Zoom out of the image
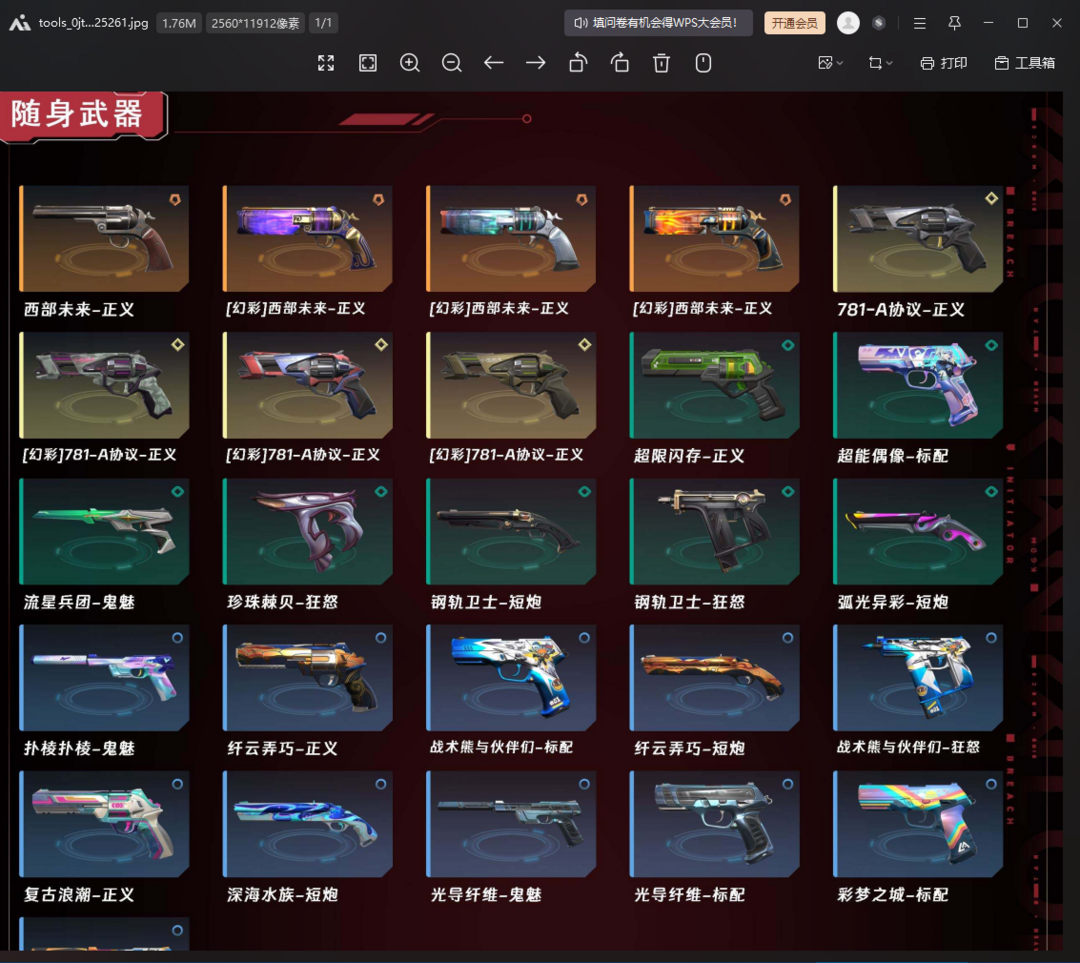Image resolution: width=1080 pixels, height=963 pixels. pyautogui.click(x=452, y=63)
